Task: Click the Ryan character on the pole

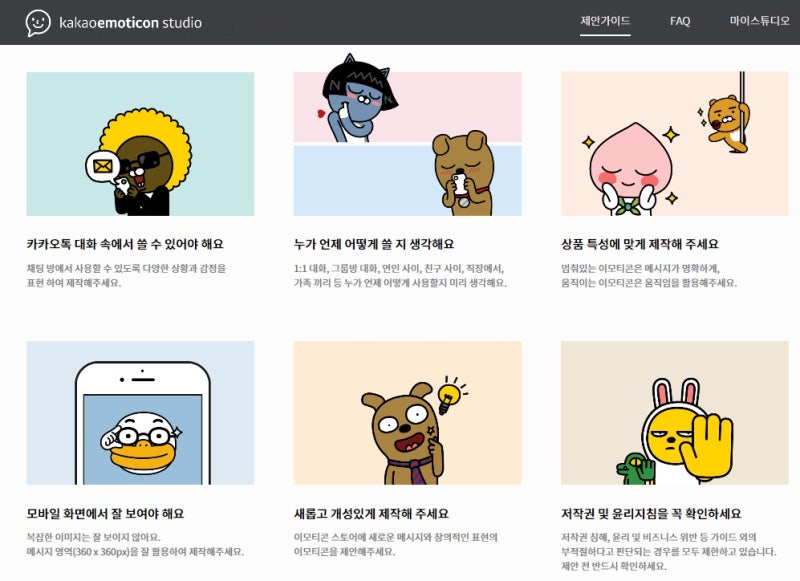Action: pyautogui.click(x=729, y=123)
